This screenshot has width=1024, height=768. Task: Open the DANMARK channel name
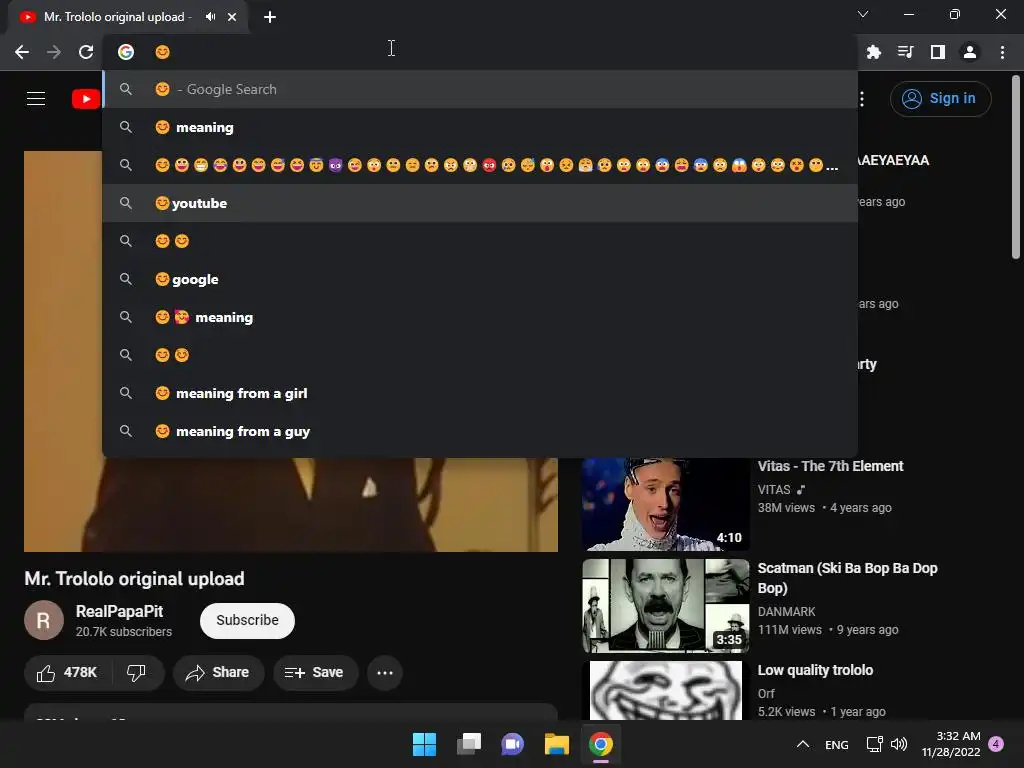(786, 611)
